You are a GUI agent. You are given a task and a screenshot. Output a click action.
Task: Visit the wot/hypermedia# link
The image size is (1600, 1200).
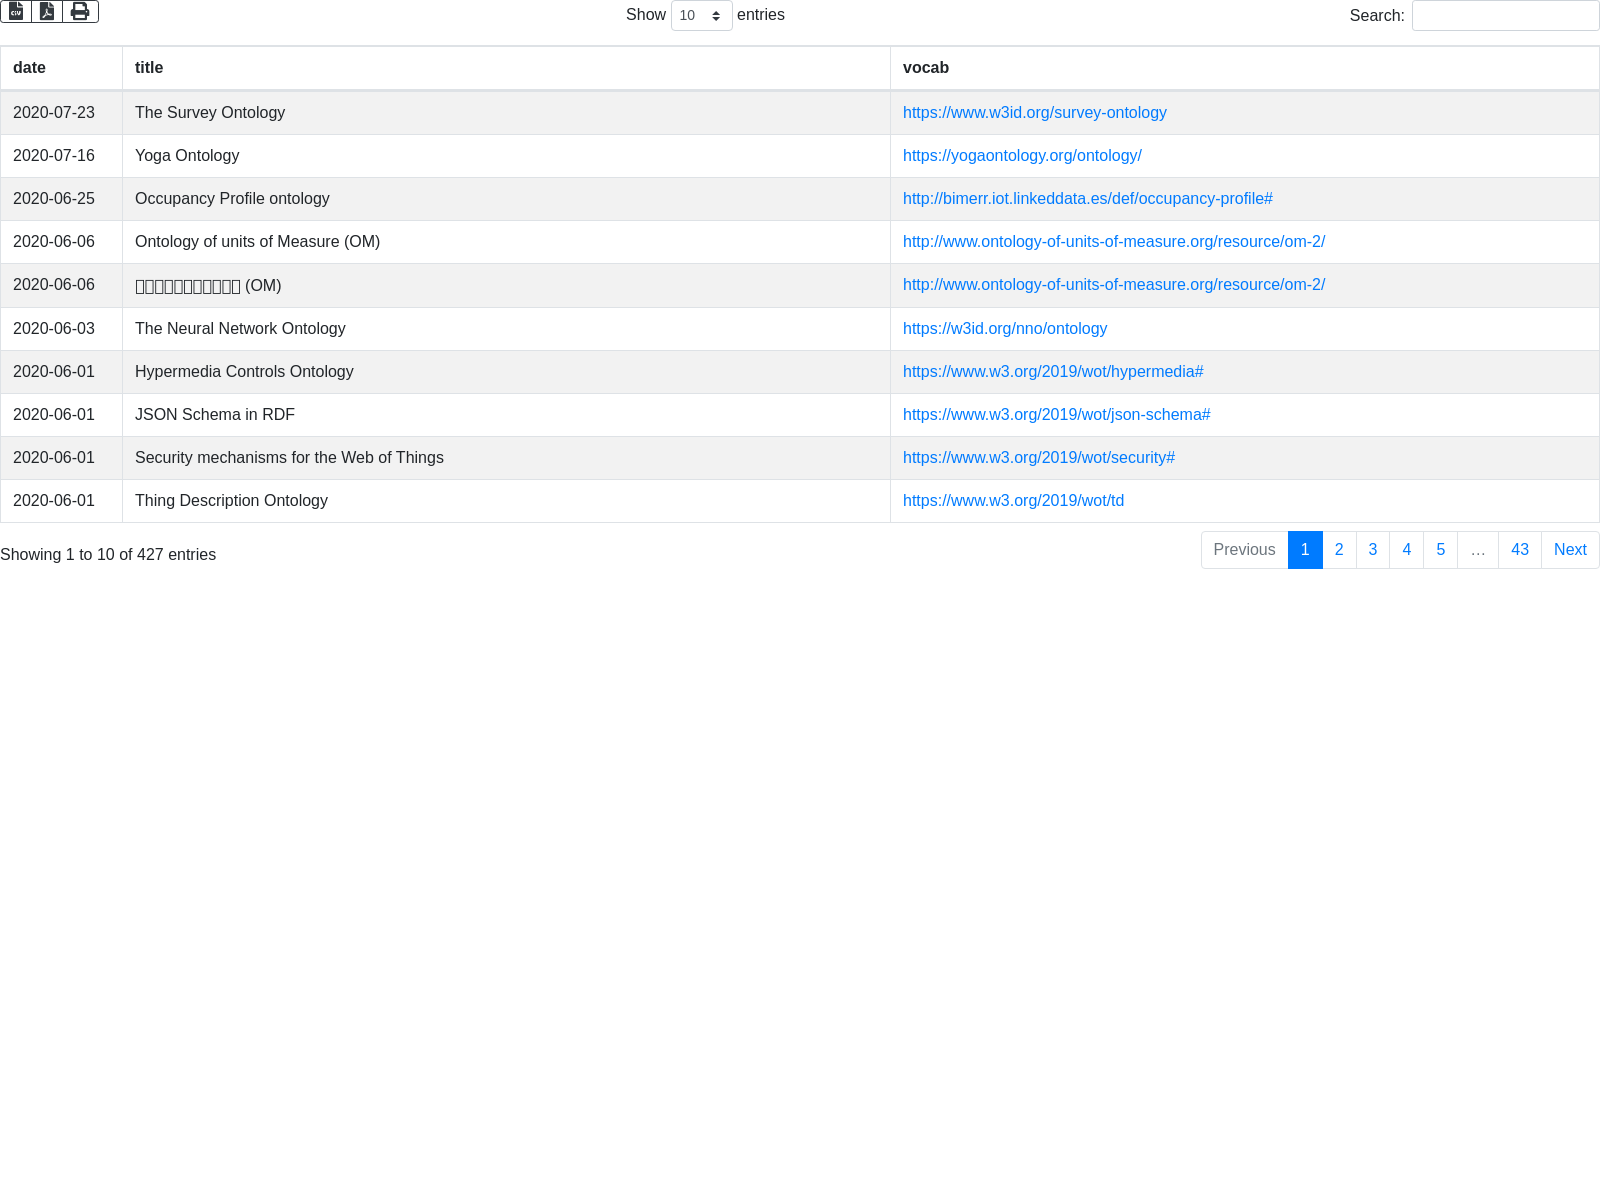[1052, 372]
